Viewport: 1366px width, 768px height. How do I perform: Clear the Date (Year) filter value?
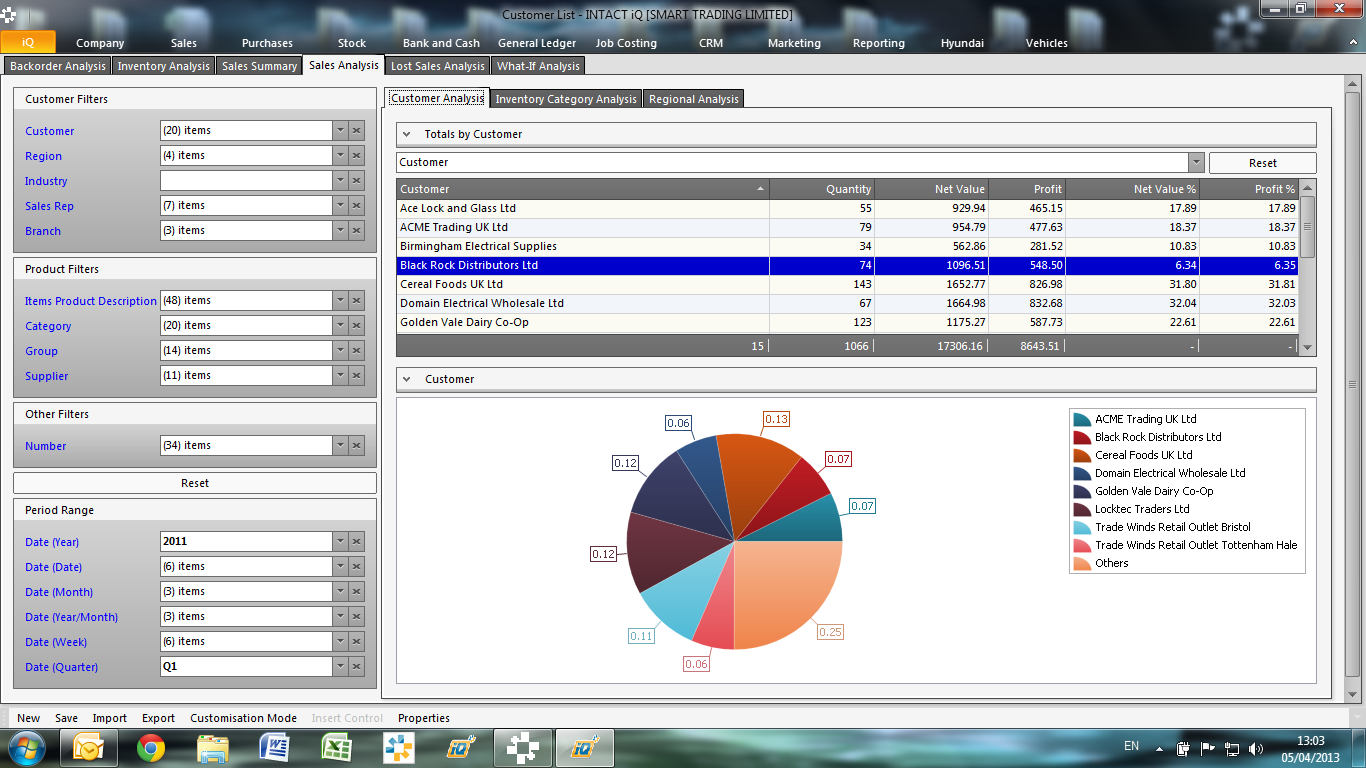357,541
